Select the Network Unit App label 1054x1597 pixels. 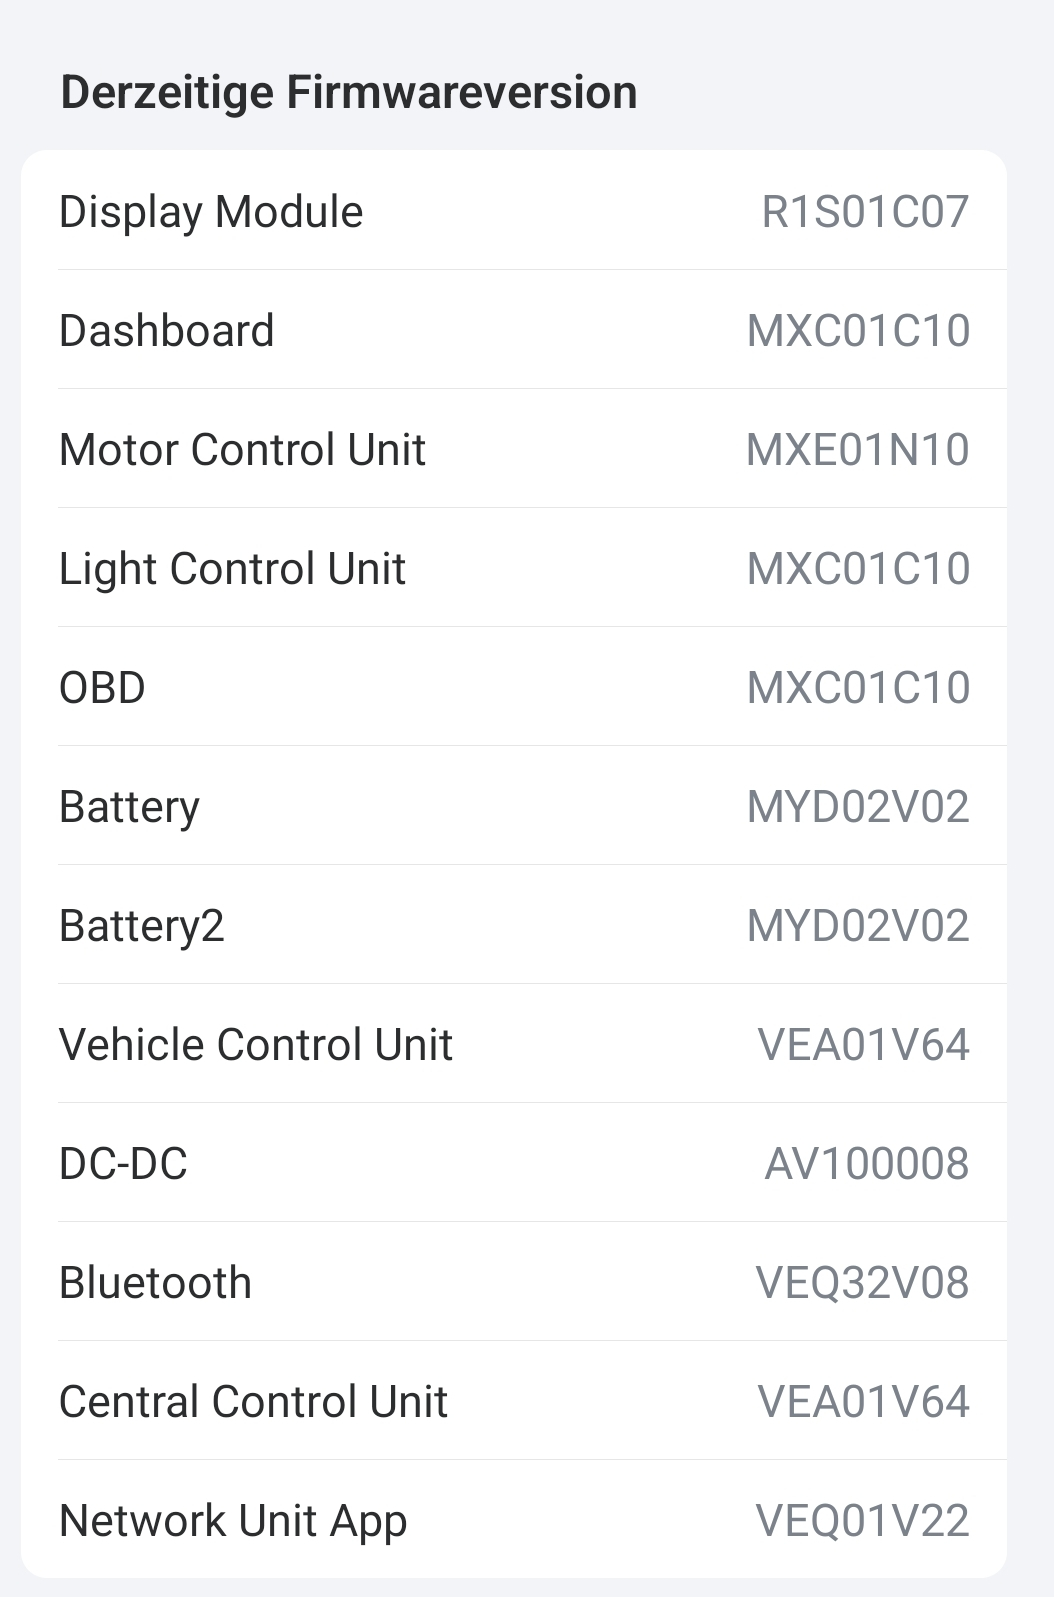(x=233, y=1521)
